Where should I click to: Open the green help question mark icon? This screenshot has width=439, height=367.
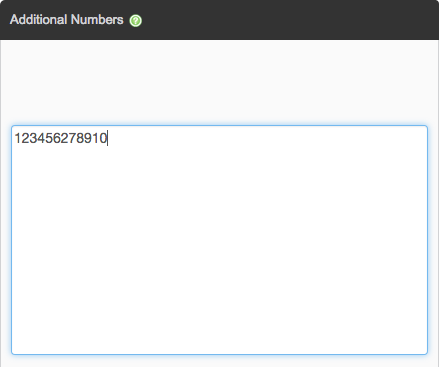[136, 21]
